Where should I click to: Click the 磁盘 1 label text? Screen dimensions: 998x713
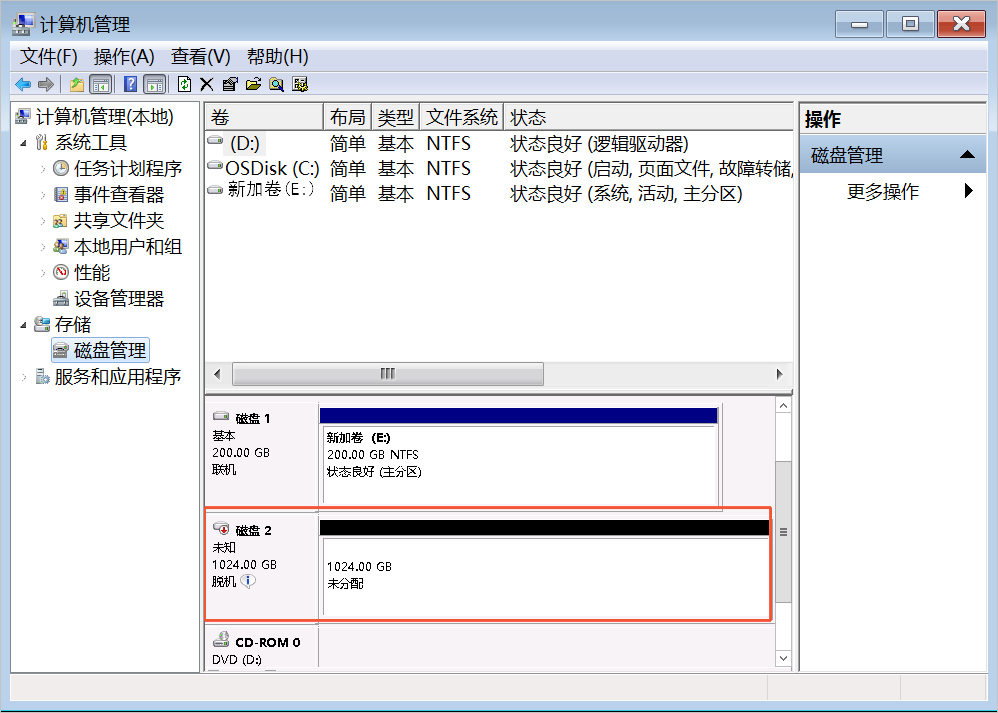point(253,418)
